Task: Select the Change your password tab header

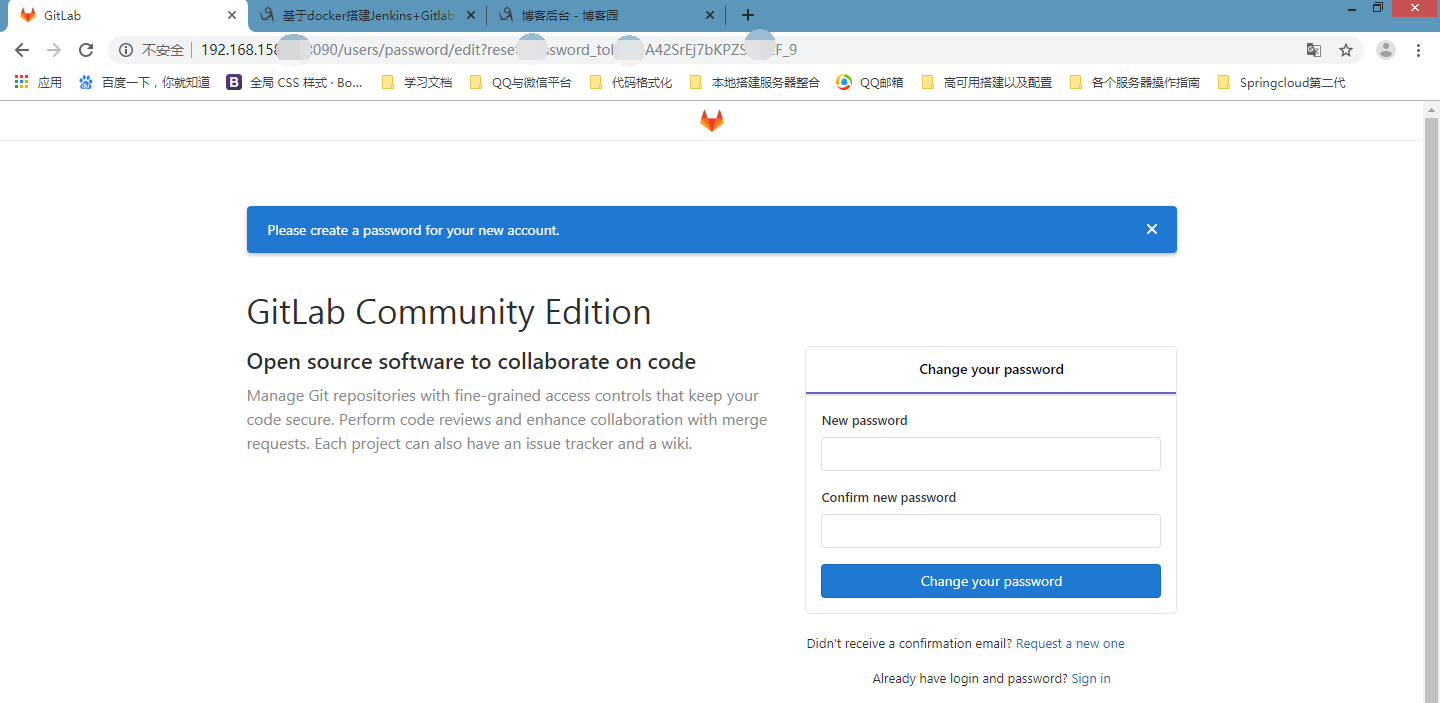Action: (x=991, y=370)
